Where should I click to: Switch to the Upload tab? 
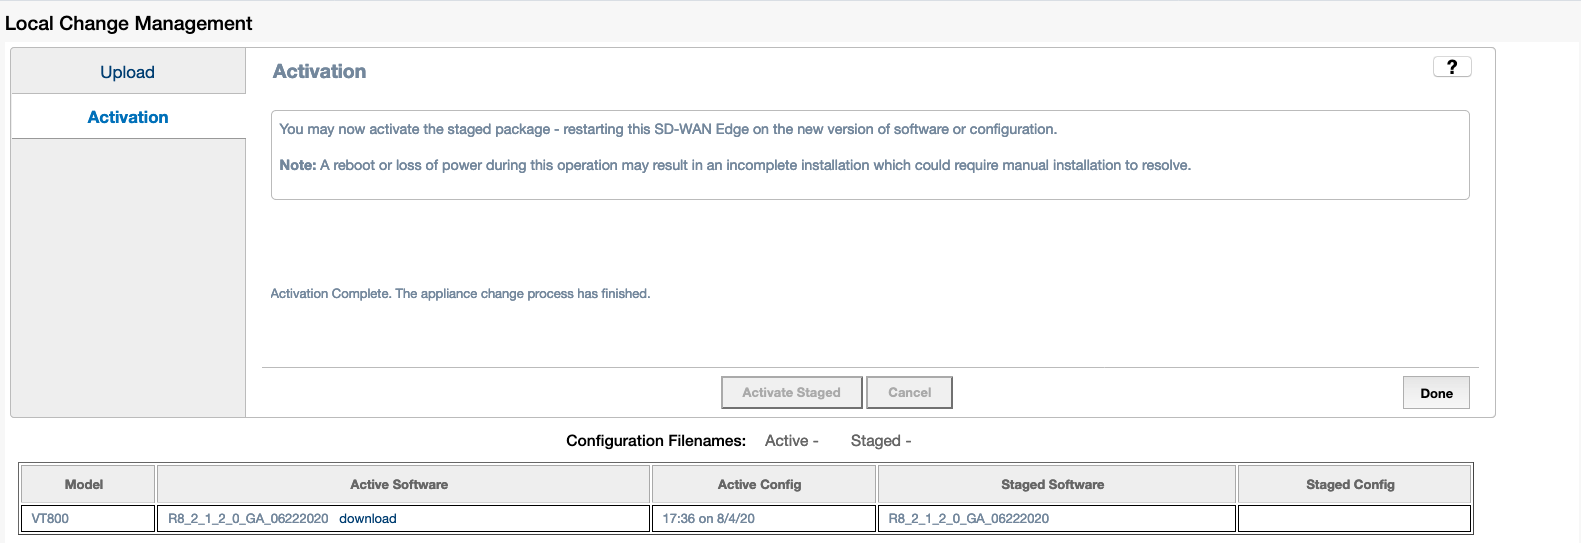click(x=128, y=72)
